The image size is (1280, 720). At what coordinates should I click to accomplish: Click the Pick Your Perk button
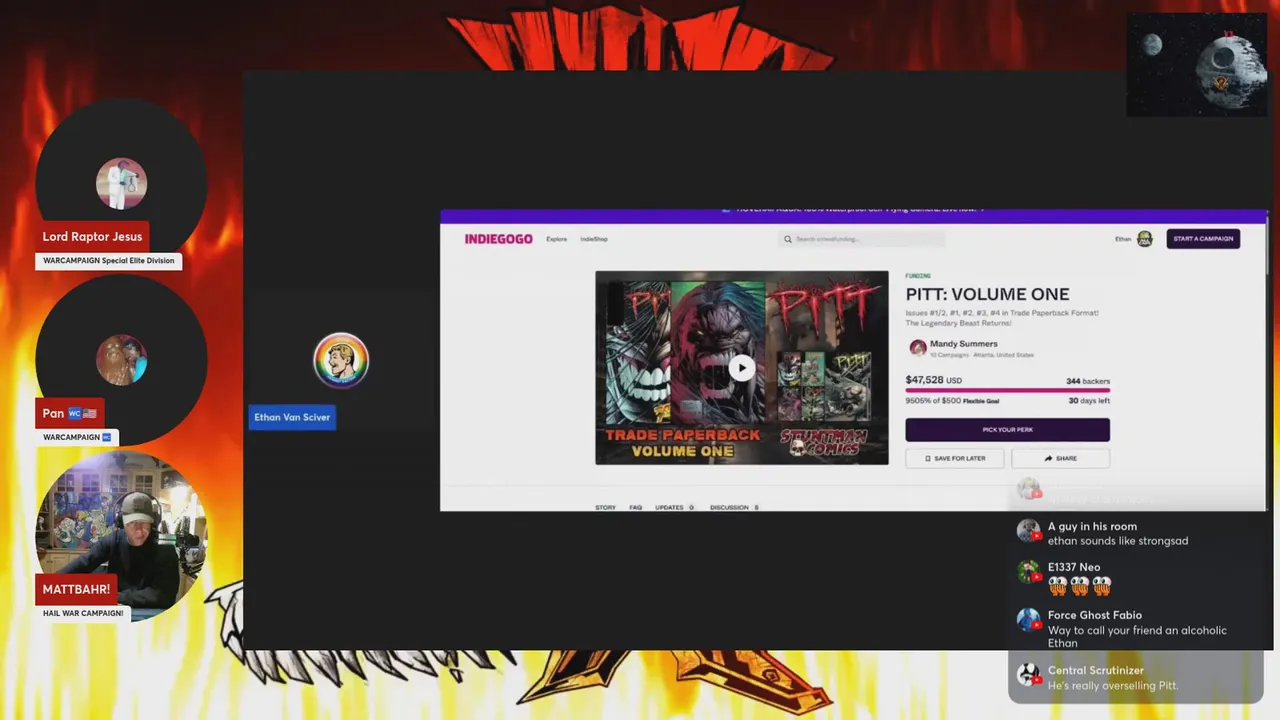(1007, 429)
